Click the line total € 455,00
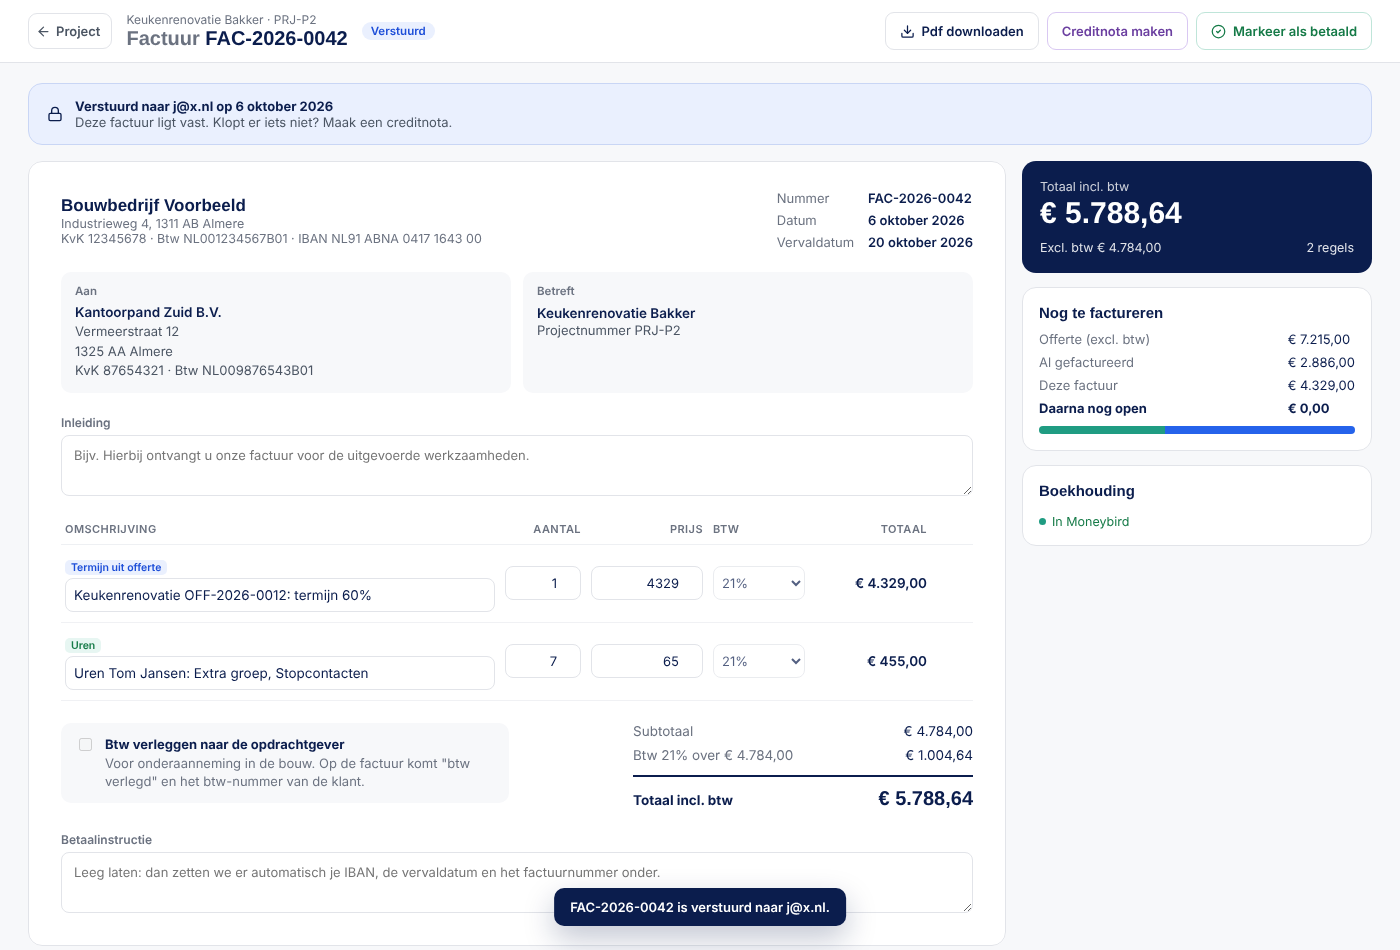The width and height of the screenshot is (1400, 950). (x=897, y=661)
